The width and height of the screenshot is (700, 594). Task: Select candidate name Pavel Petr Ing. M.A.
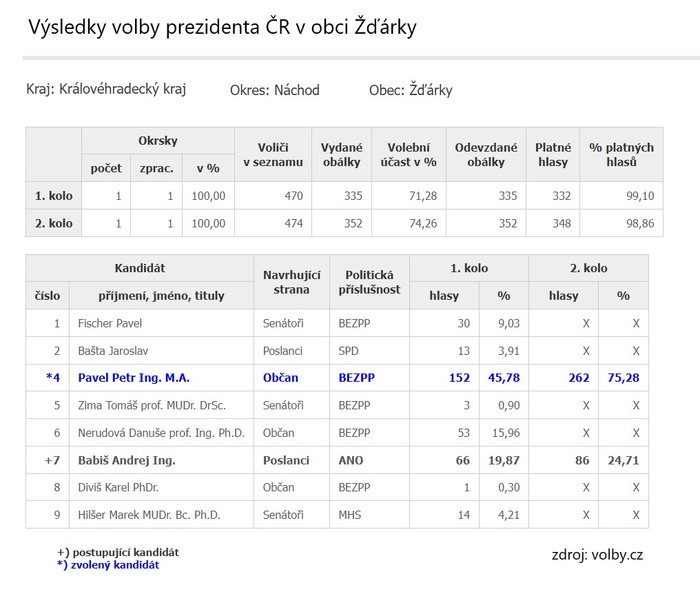pyautogui.click(x=134, y=378)
